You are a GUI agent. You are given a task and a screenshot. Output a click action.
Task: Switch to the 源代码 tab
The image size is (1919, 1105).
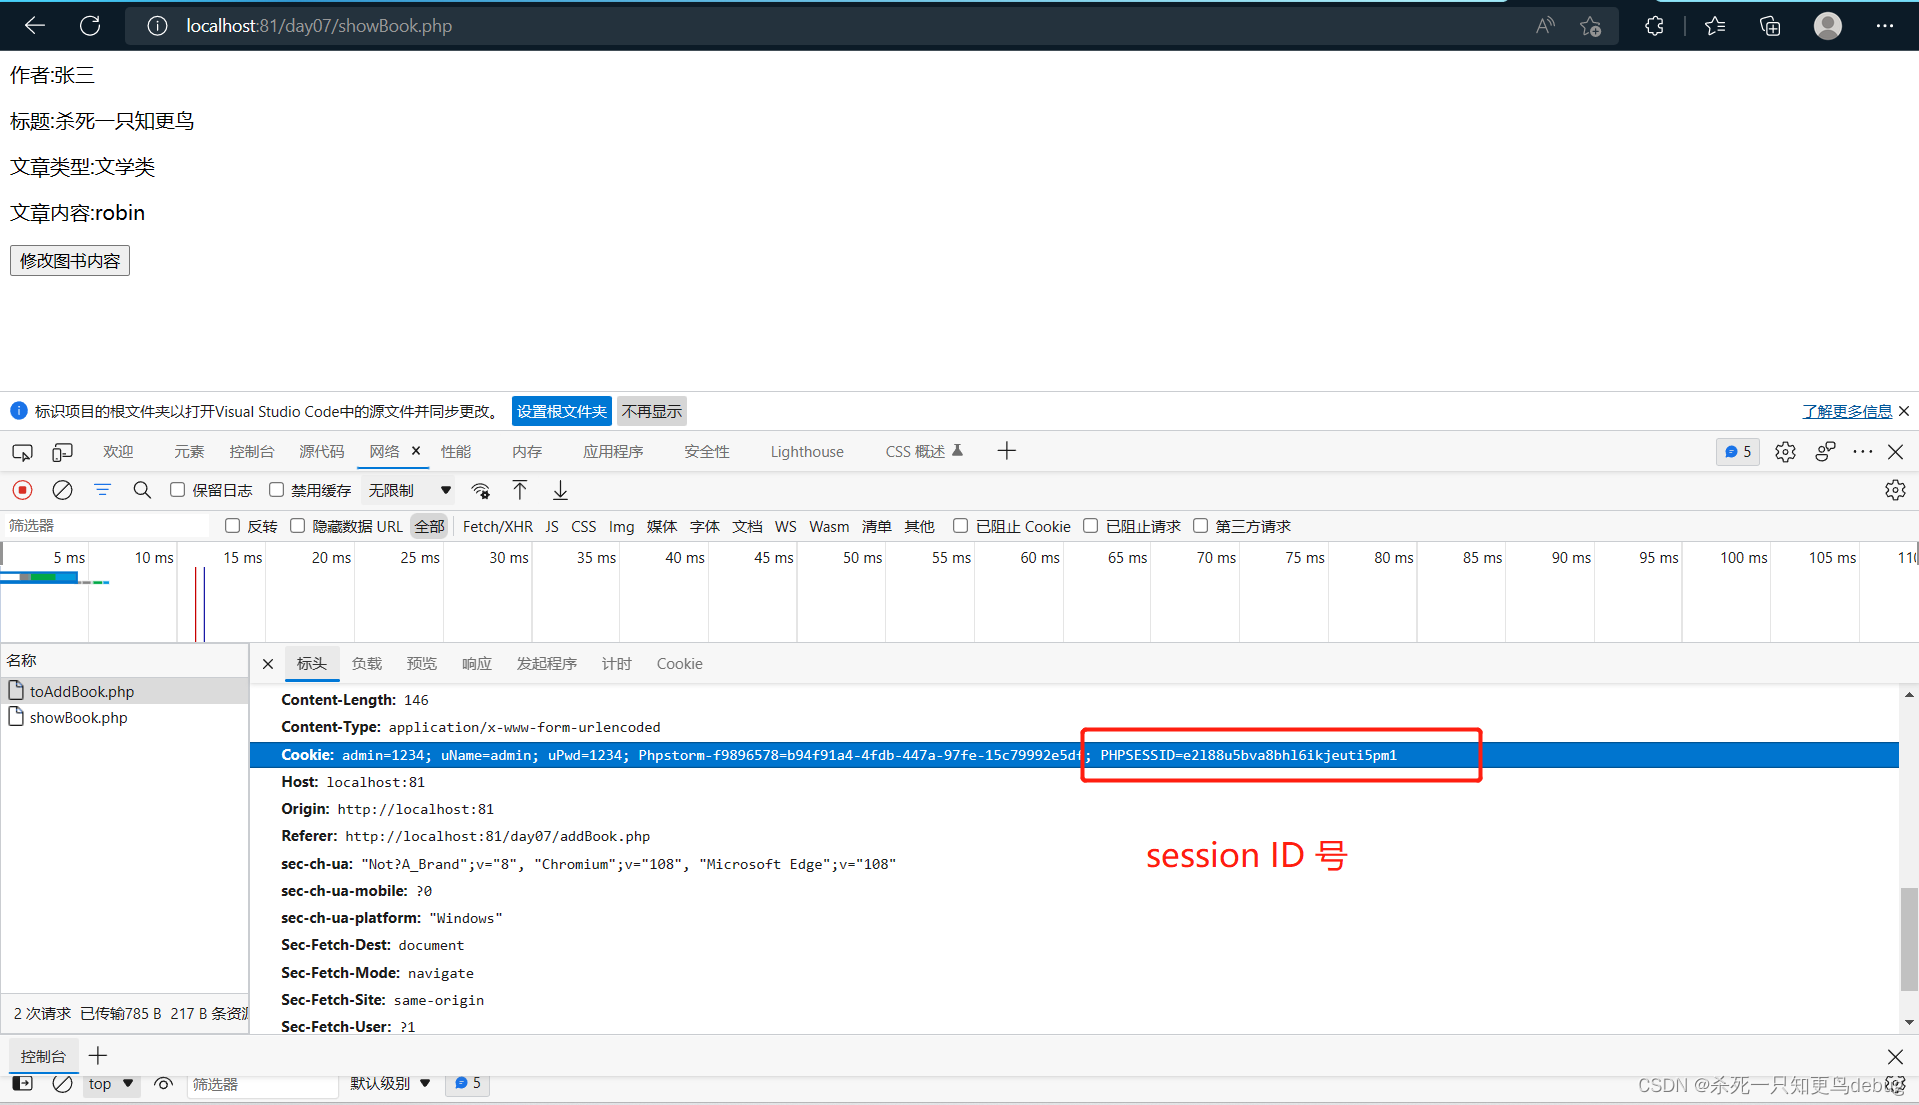coord(322,452)
